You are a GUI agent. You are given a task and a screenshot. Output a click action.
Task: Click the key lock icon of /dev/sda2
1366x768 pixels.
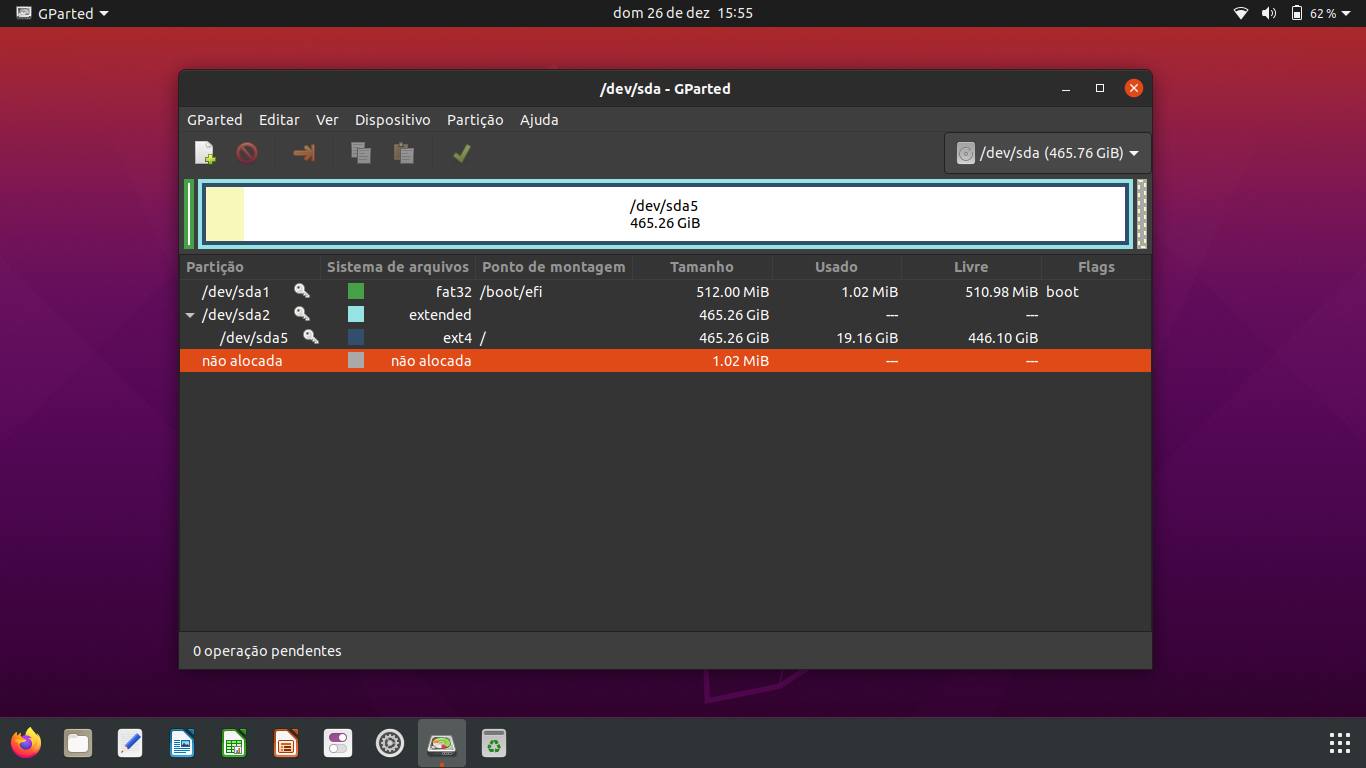point(302,314)
